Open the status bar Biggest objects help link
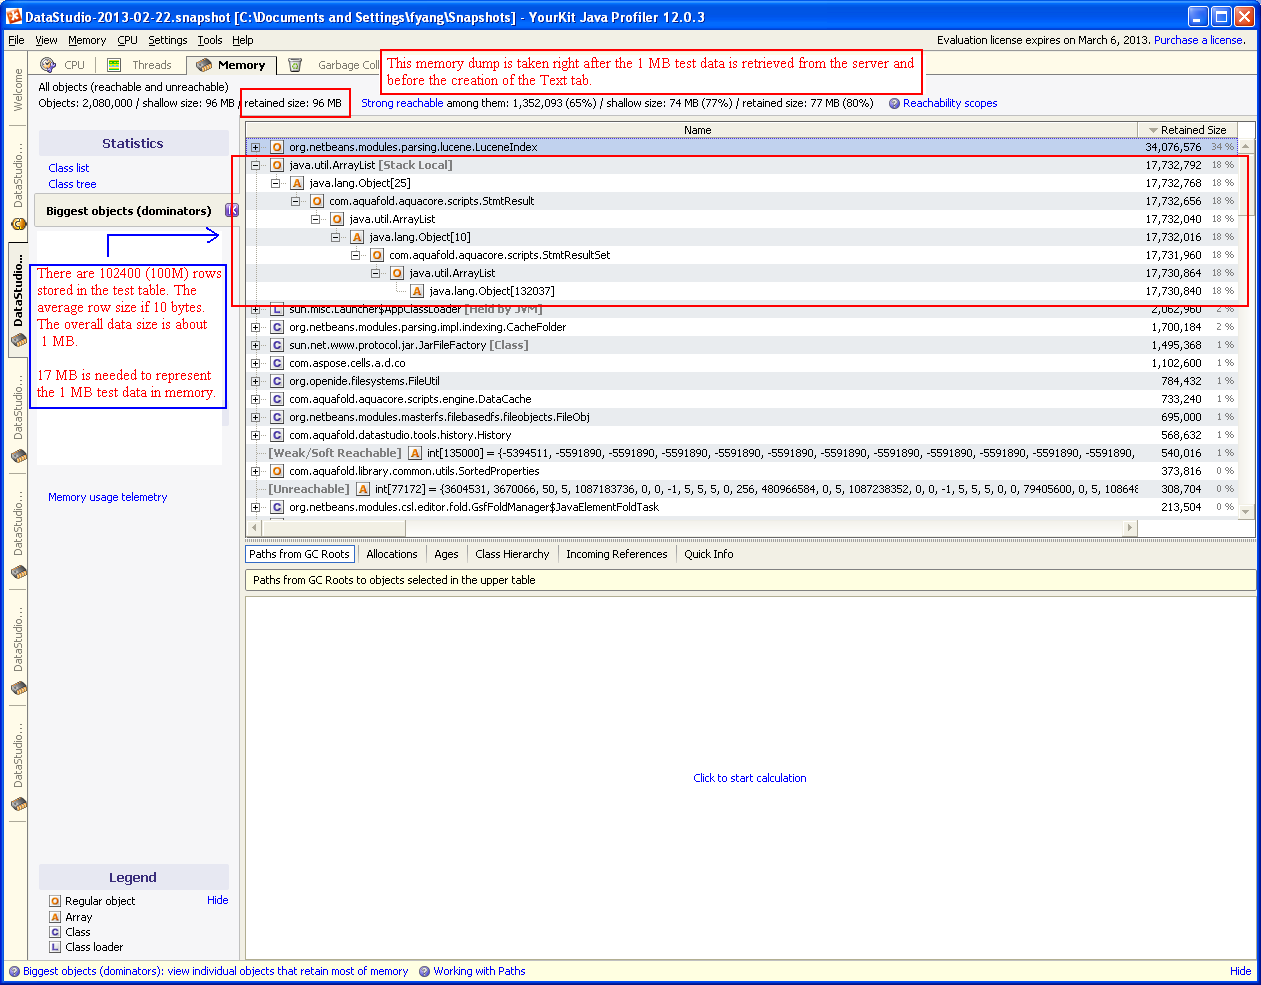1261x985 pixels. coord(215,971)
